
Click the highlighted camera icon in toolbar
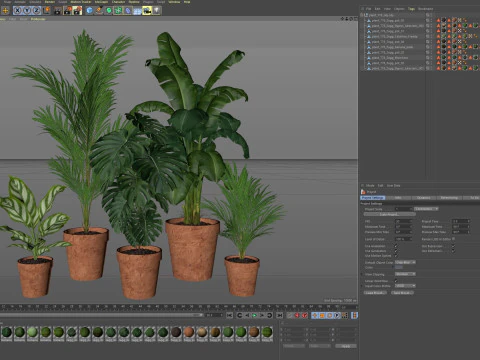click(x=147, y=11)
